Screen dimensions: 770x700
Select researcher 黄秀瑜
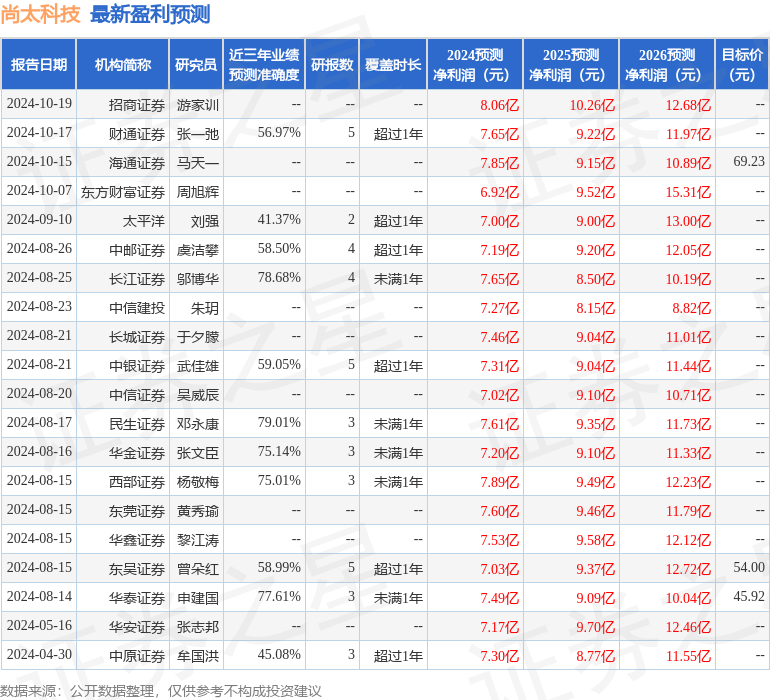197,511
